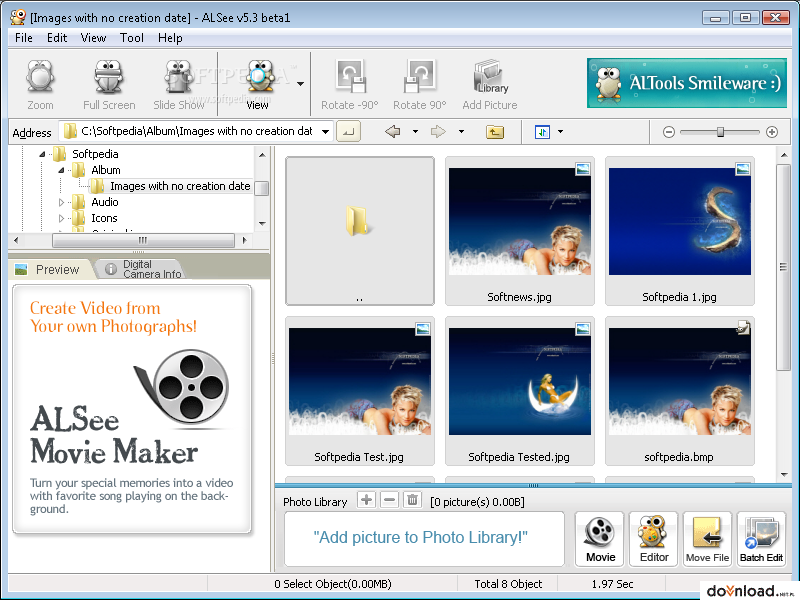
Task: Switch to Digital Camera Info tab
Action: point(143,269)
